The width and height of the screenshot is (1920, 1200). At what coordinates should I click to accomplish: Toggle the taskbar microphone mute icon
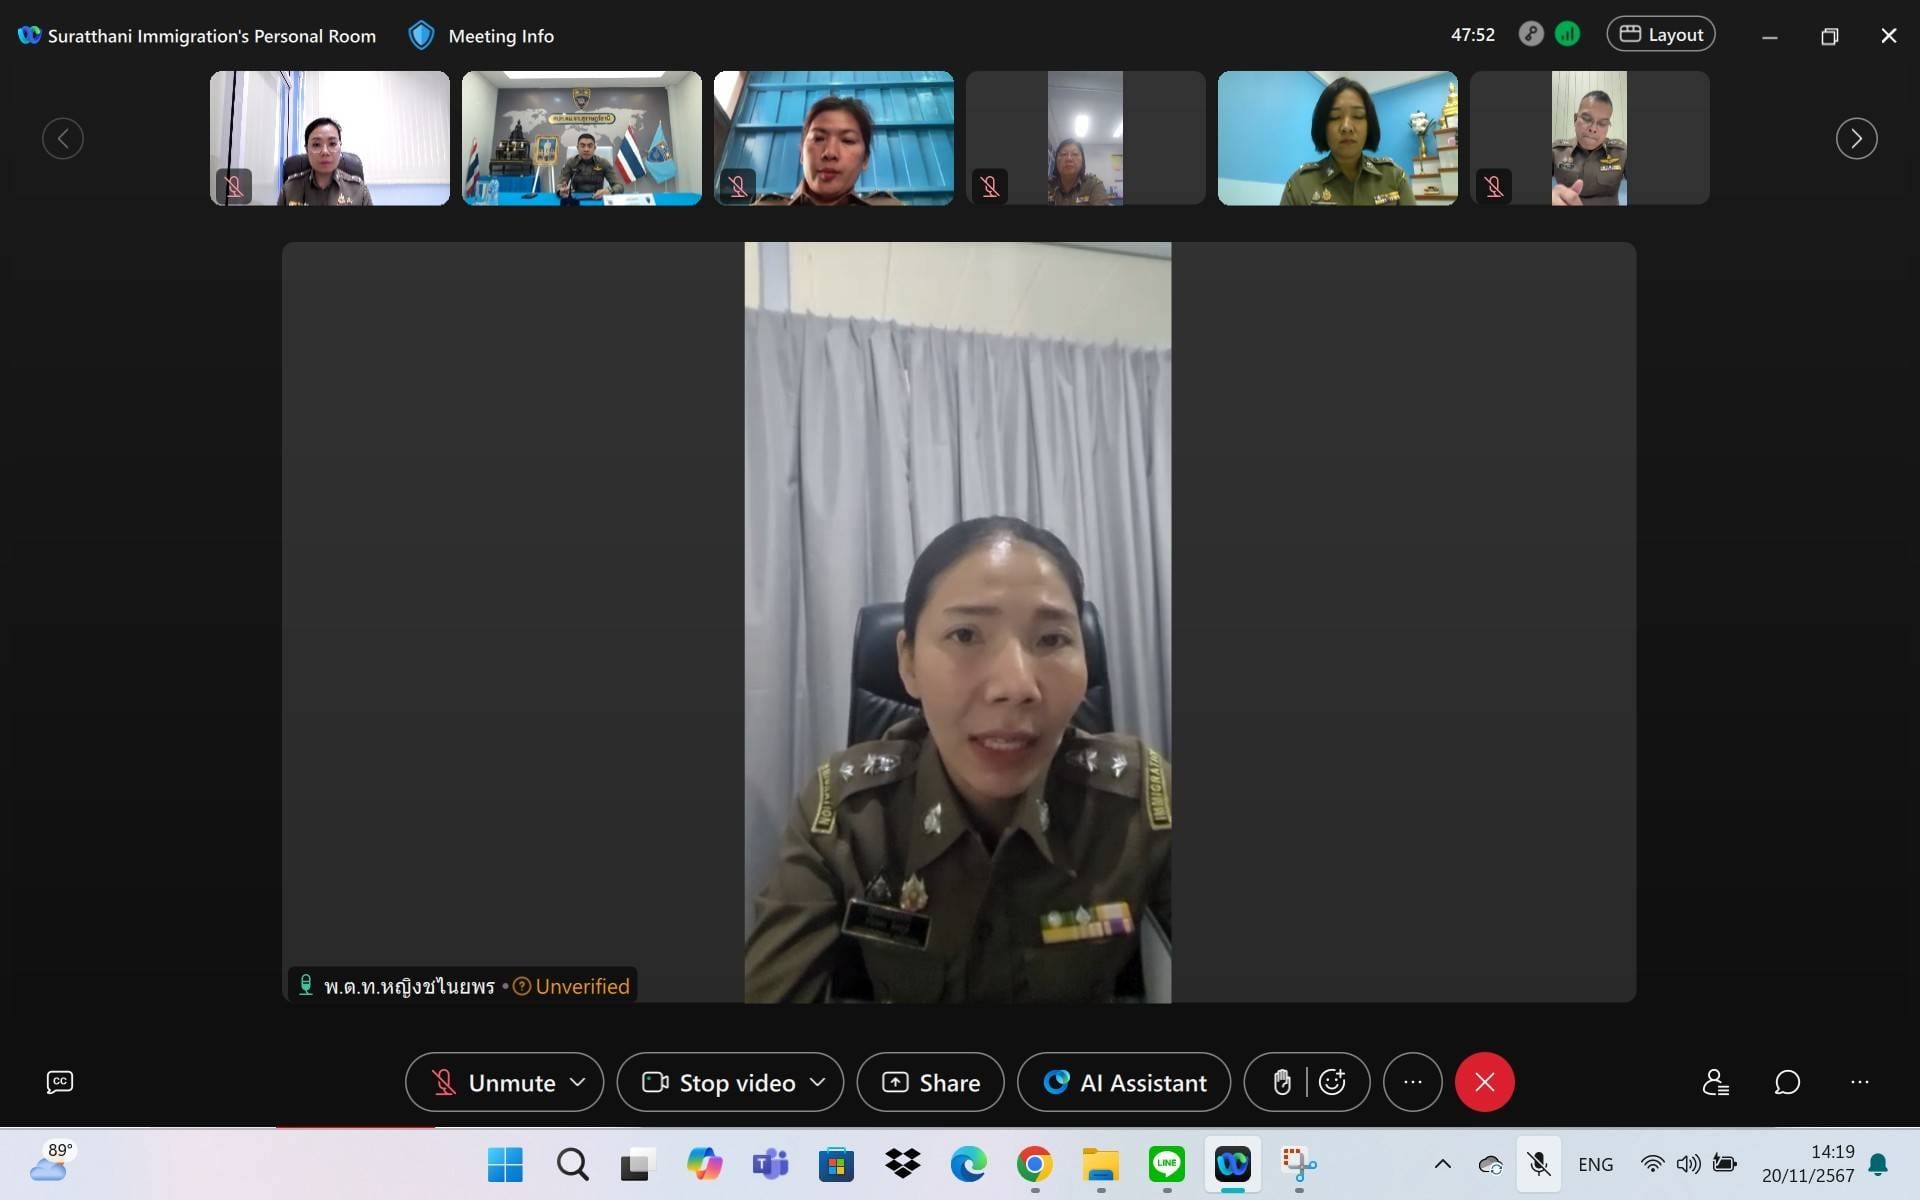point(1538,1164)
